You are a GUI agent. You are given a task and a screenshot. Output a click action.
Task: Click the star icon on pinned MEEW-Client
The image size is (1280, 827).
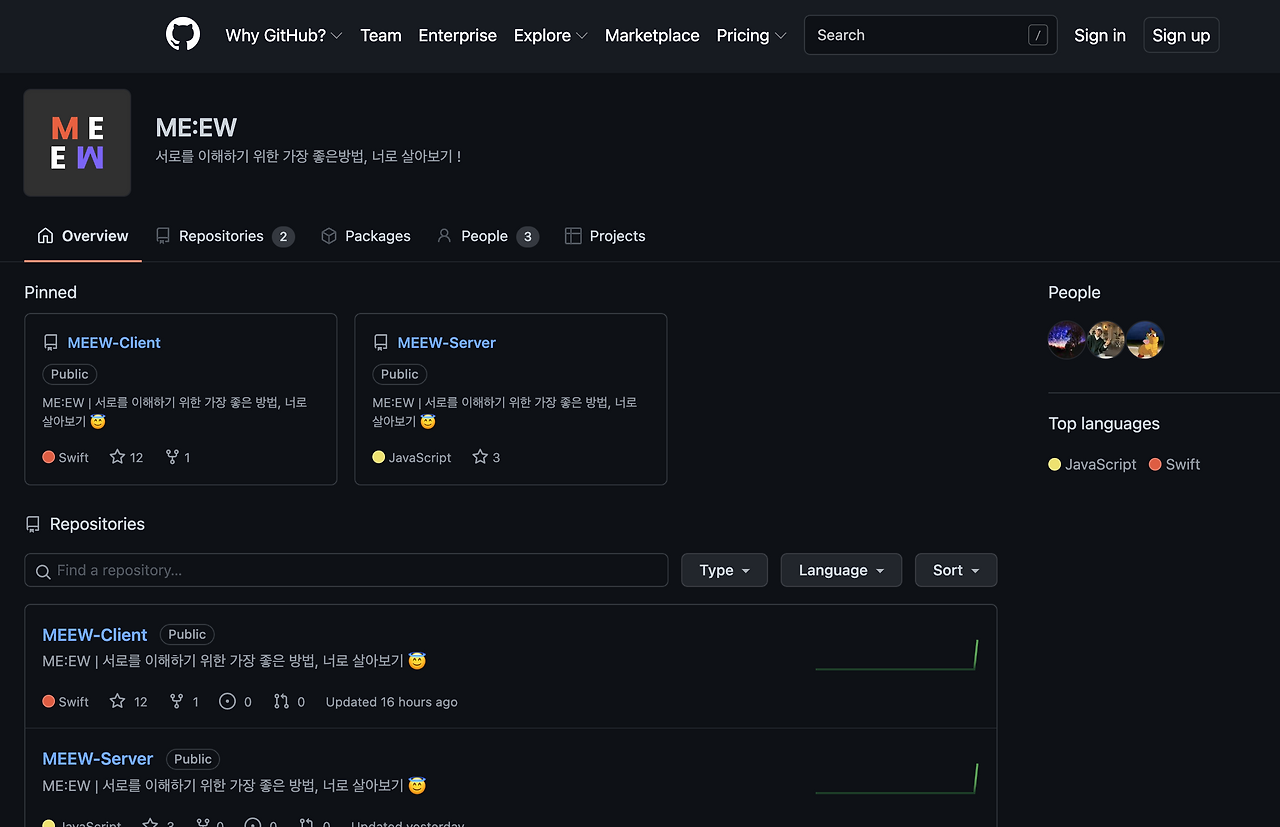tap(117, 457)
